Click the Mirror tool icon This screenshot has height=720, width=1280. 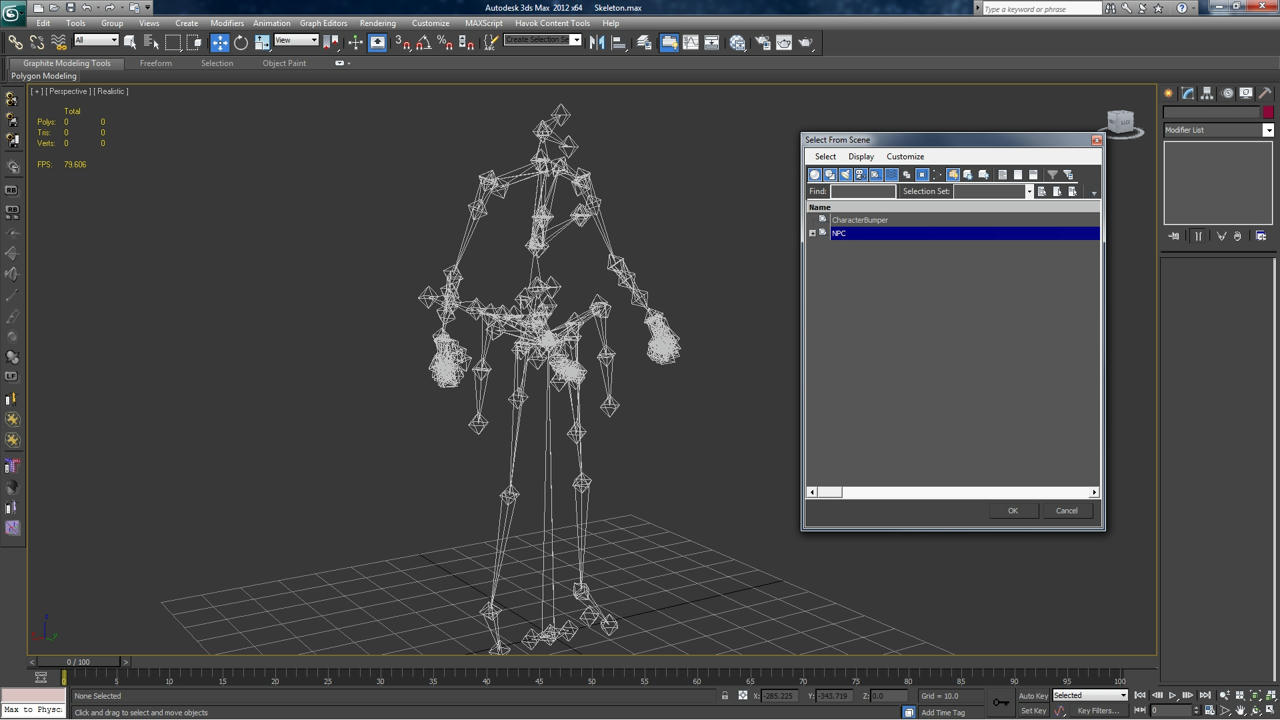(597, 42)
